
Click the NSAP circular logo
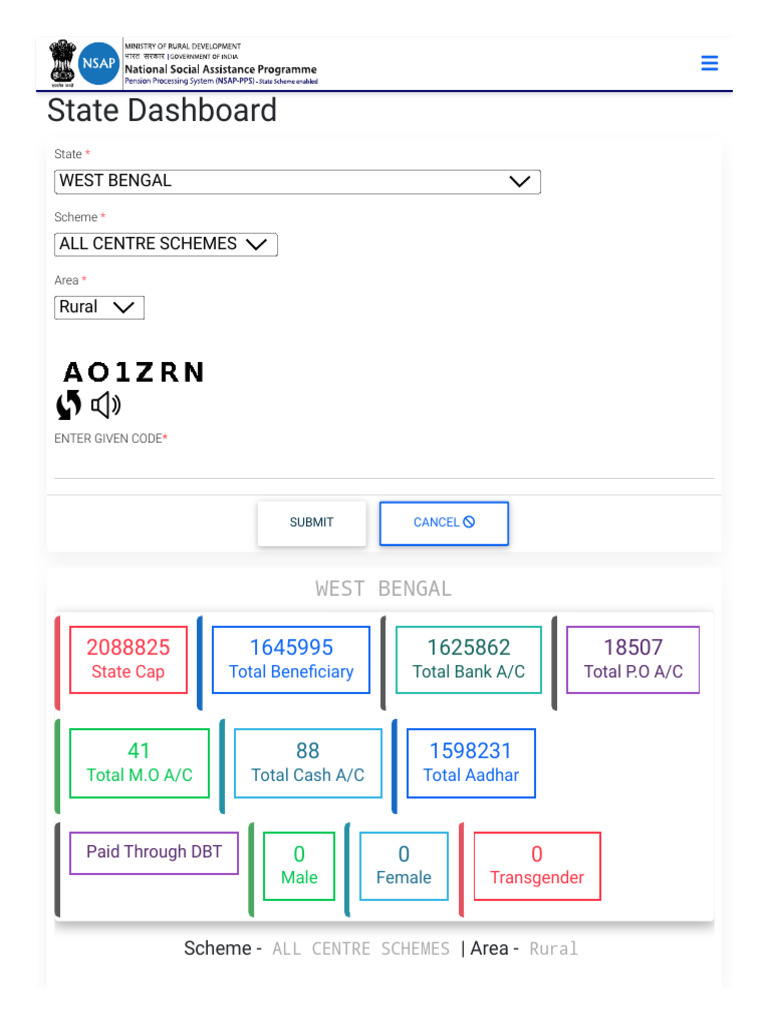pos(99,63)
